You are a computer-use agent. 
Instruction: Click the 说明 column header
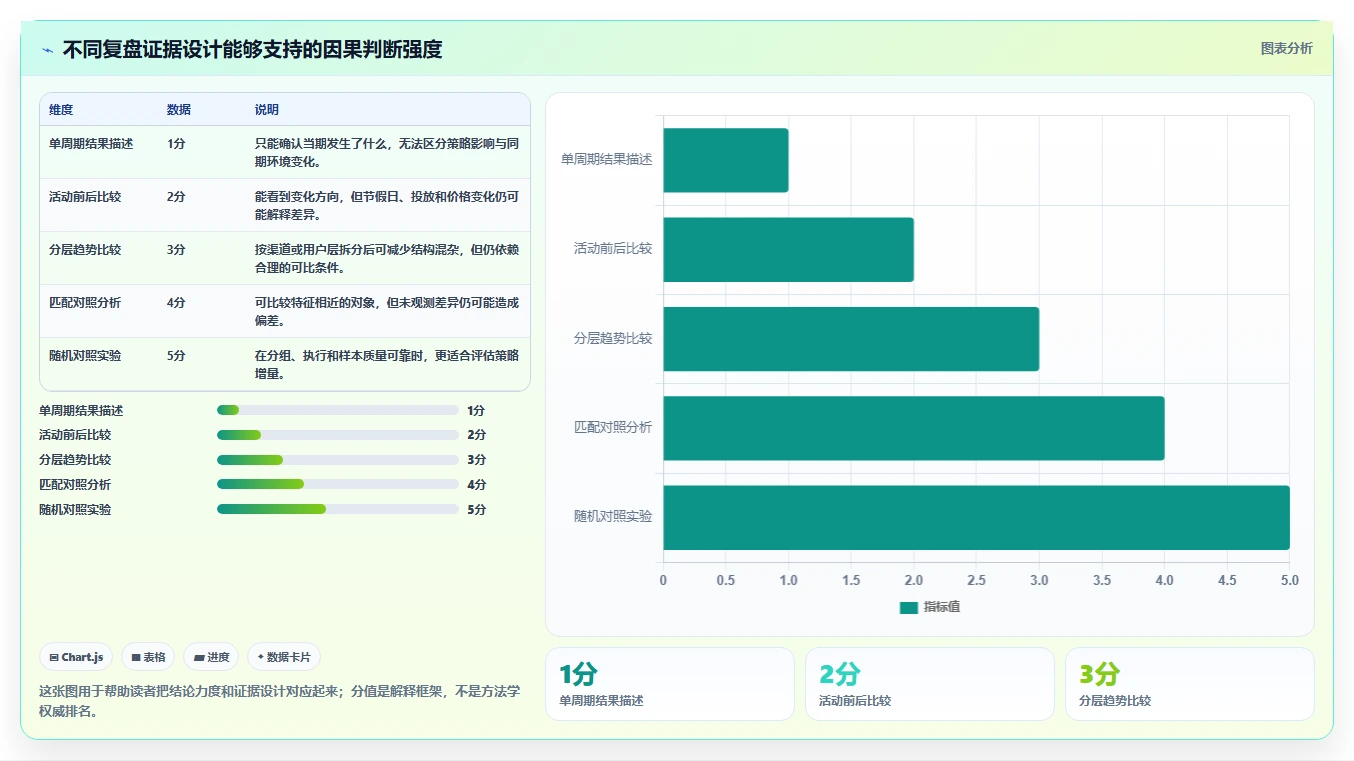tap(267, 110)
